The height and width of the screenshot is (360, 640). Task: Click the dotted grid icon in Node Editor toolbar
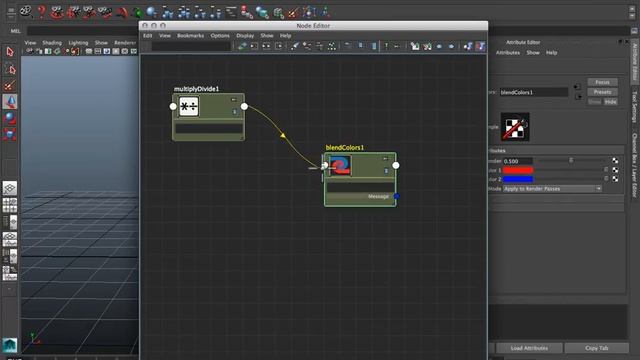click(x=332, y=46)
